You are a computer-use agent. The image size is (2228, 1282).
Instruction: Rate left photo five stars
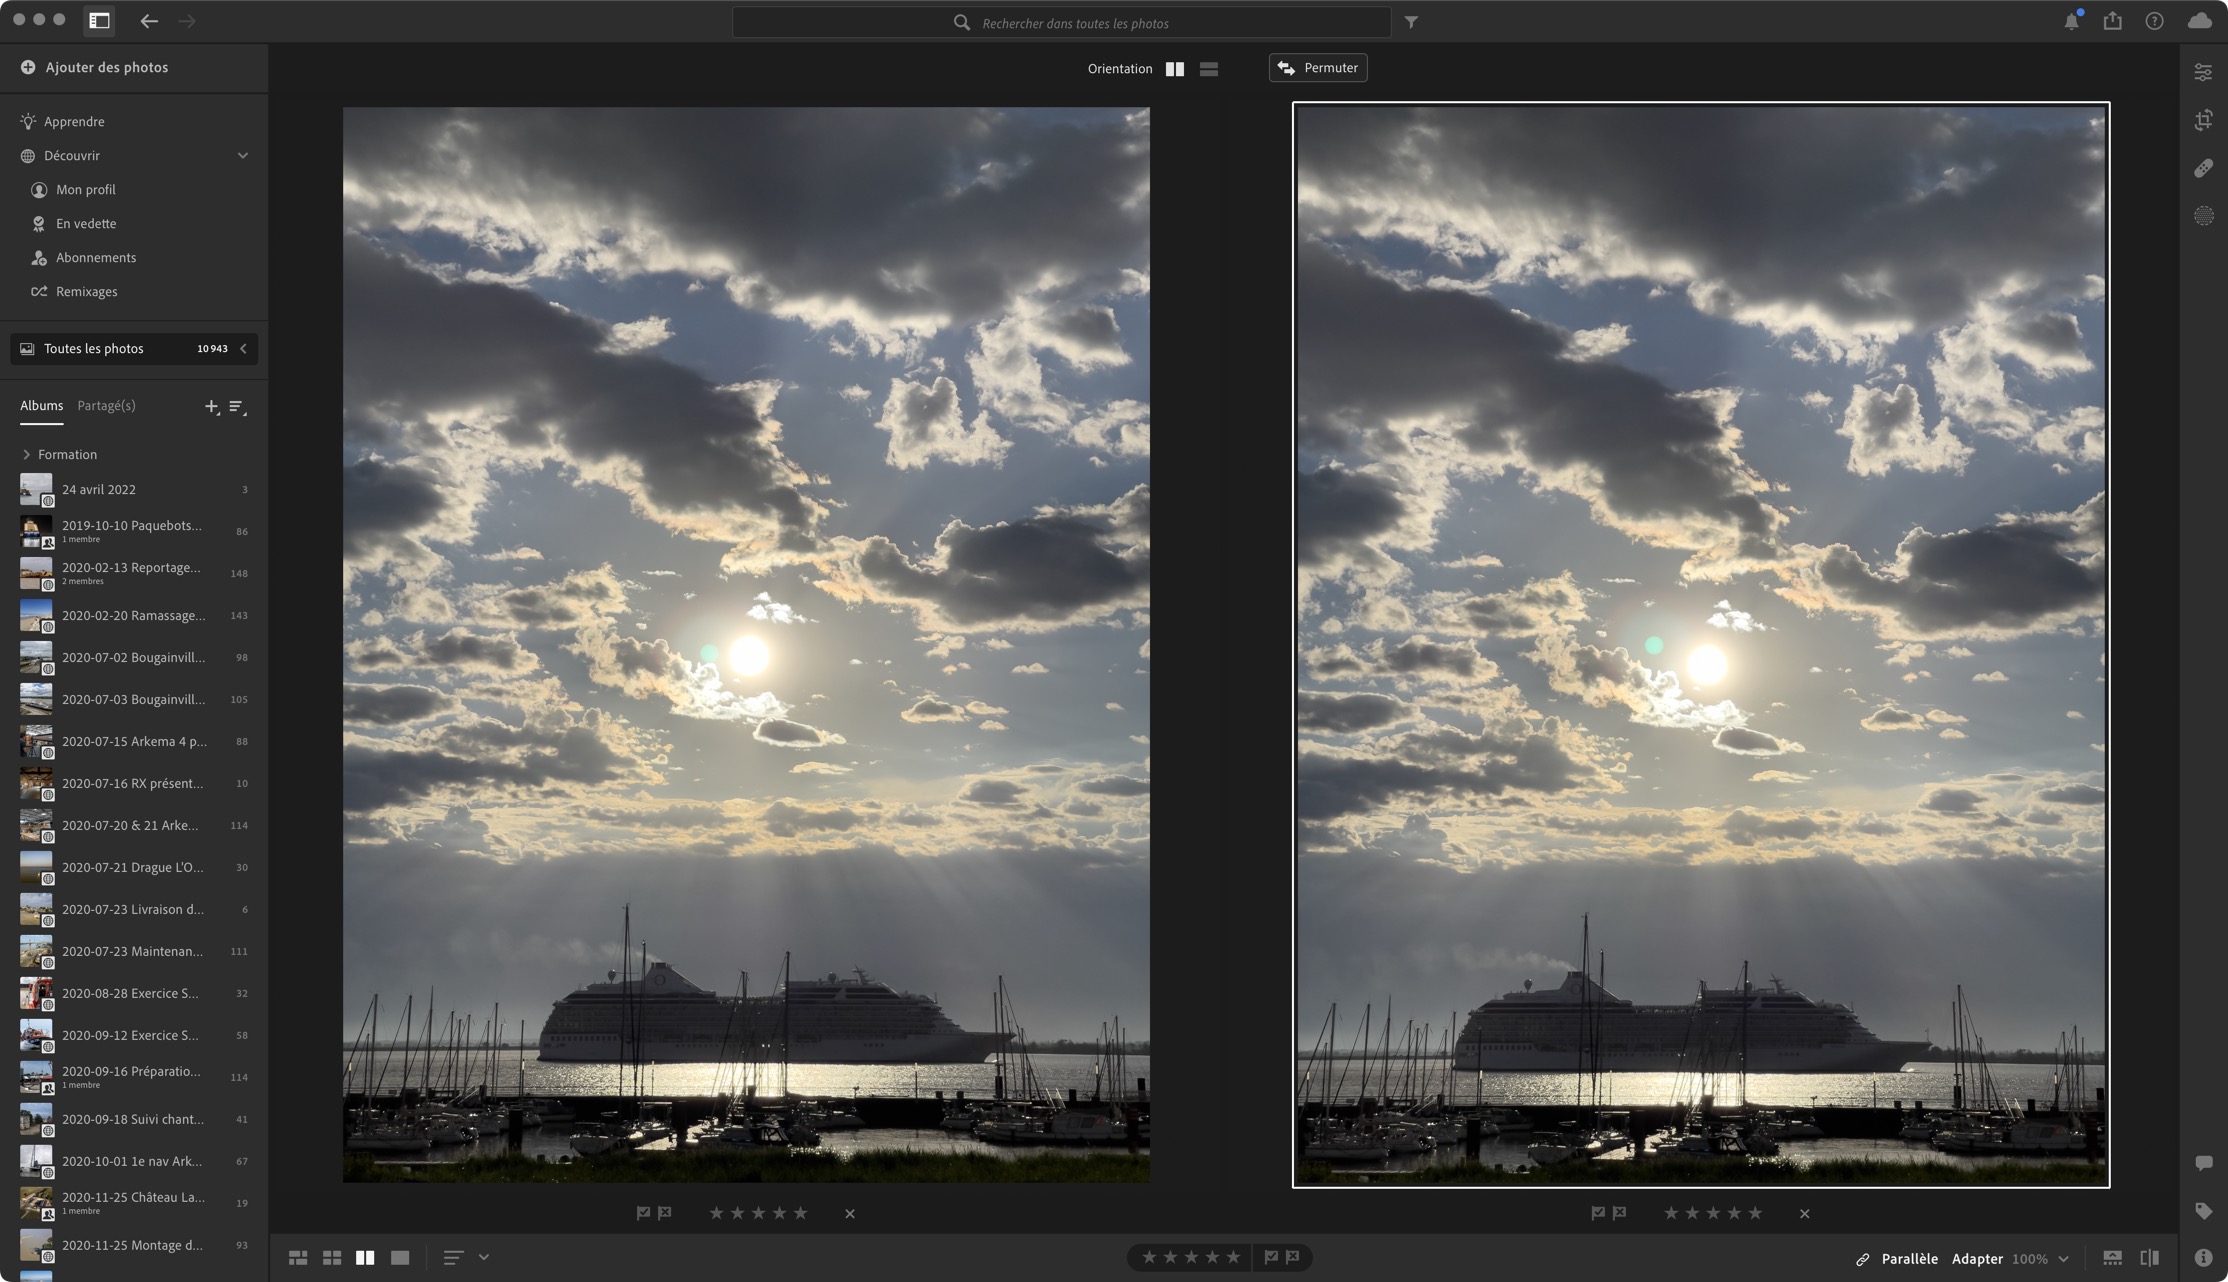800,1213
